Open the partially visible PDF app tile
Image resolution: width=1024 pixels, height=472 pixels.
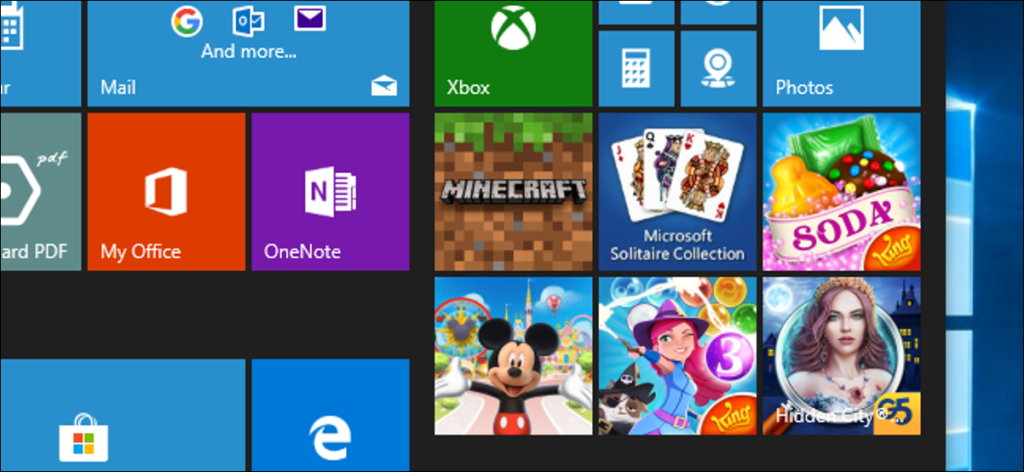click(x=38, y=191)
